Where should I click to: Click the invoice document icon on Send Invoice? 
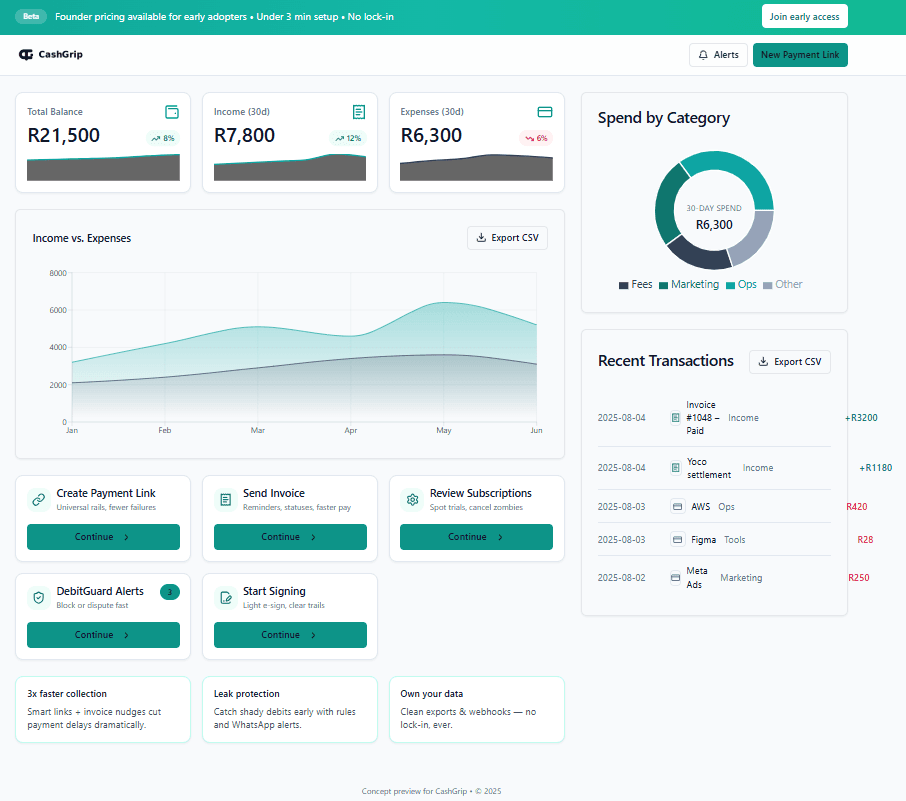pyautogui.click(x=225, y=498)
